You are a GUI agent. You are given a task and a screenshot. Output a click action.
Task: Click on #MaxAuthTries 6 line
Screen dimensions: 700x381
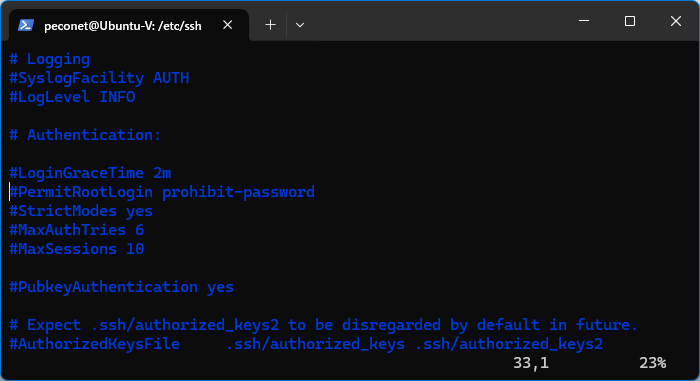point(77,230)
